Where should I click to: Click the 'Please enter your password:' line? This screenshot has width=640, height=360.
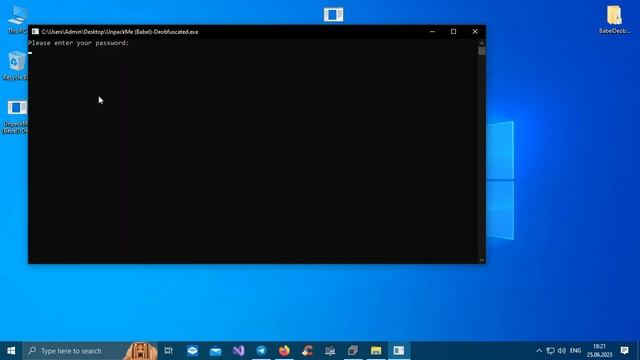[79, 43]
